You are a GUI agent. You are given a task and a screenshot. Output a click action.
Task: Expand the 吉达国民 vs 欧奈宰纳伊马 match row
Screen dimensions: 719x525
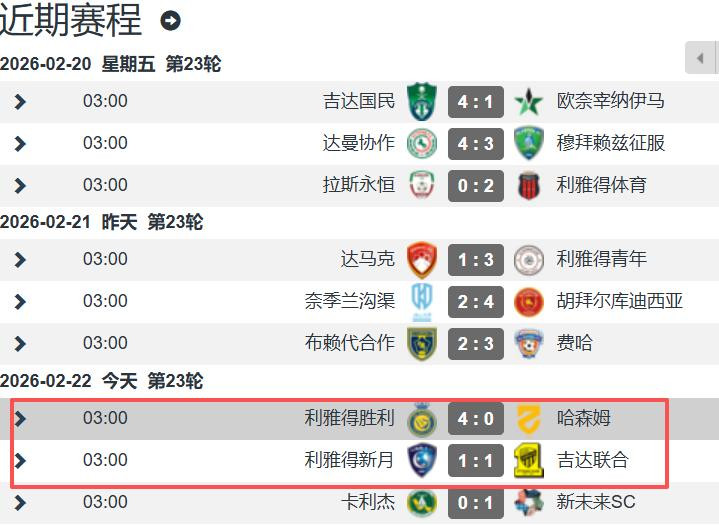pyautogui.click(x=20, y=101)
